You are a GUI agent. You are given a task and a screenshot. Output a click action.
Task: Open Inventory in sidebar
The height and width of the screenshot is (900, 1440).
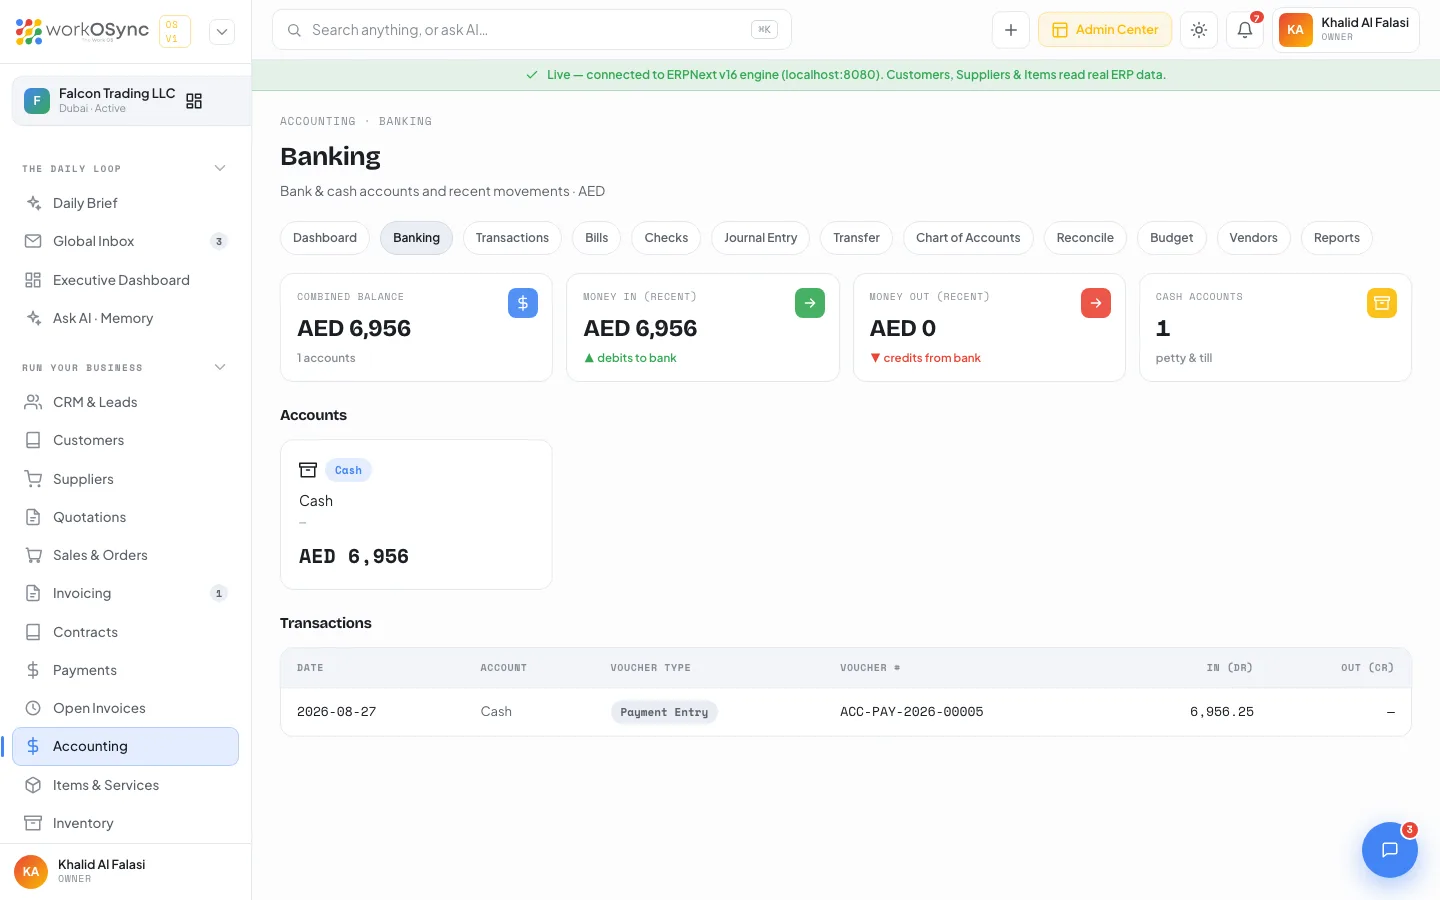click(126, 823)
